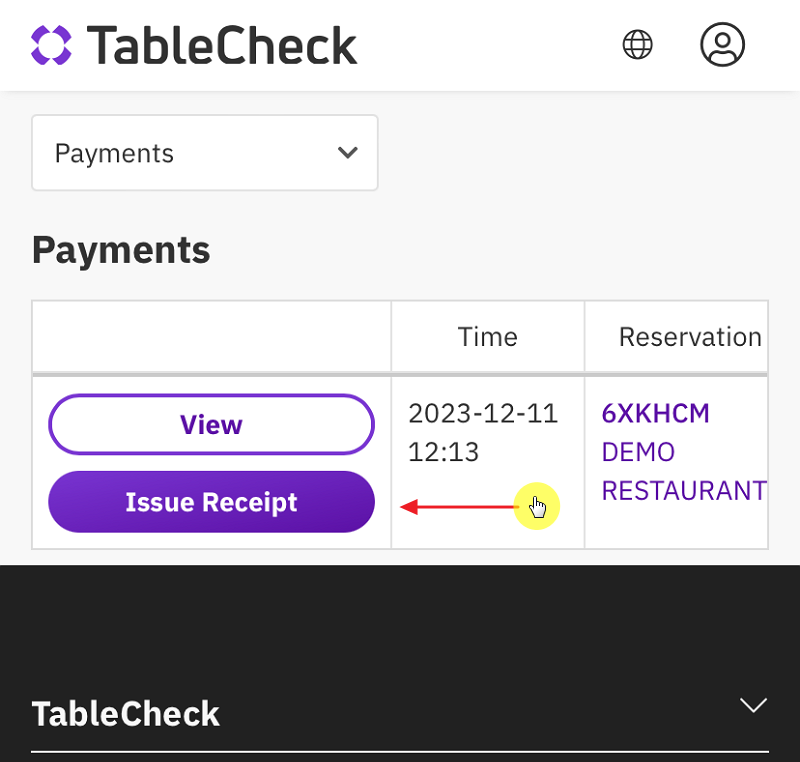Click the white divider line in the footer
Image resolution: width=800 pixels, height=762 pixels.
click(x=400, y=751)
